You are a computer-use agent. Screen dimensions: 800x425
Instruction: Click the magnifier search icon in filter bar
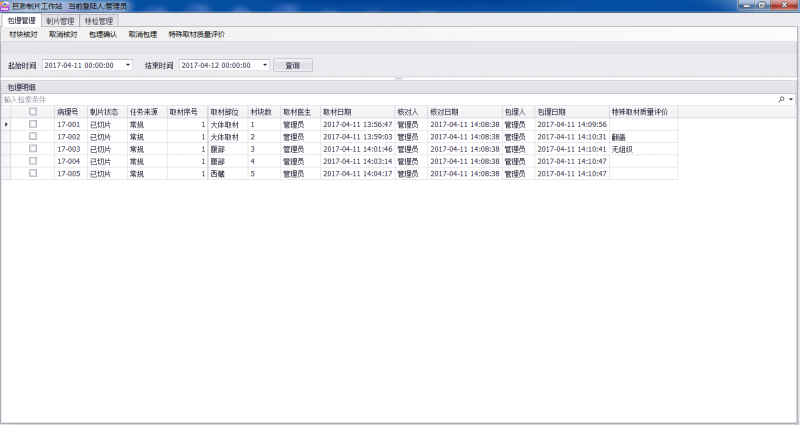click(781, 100)
